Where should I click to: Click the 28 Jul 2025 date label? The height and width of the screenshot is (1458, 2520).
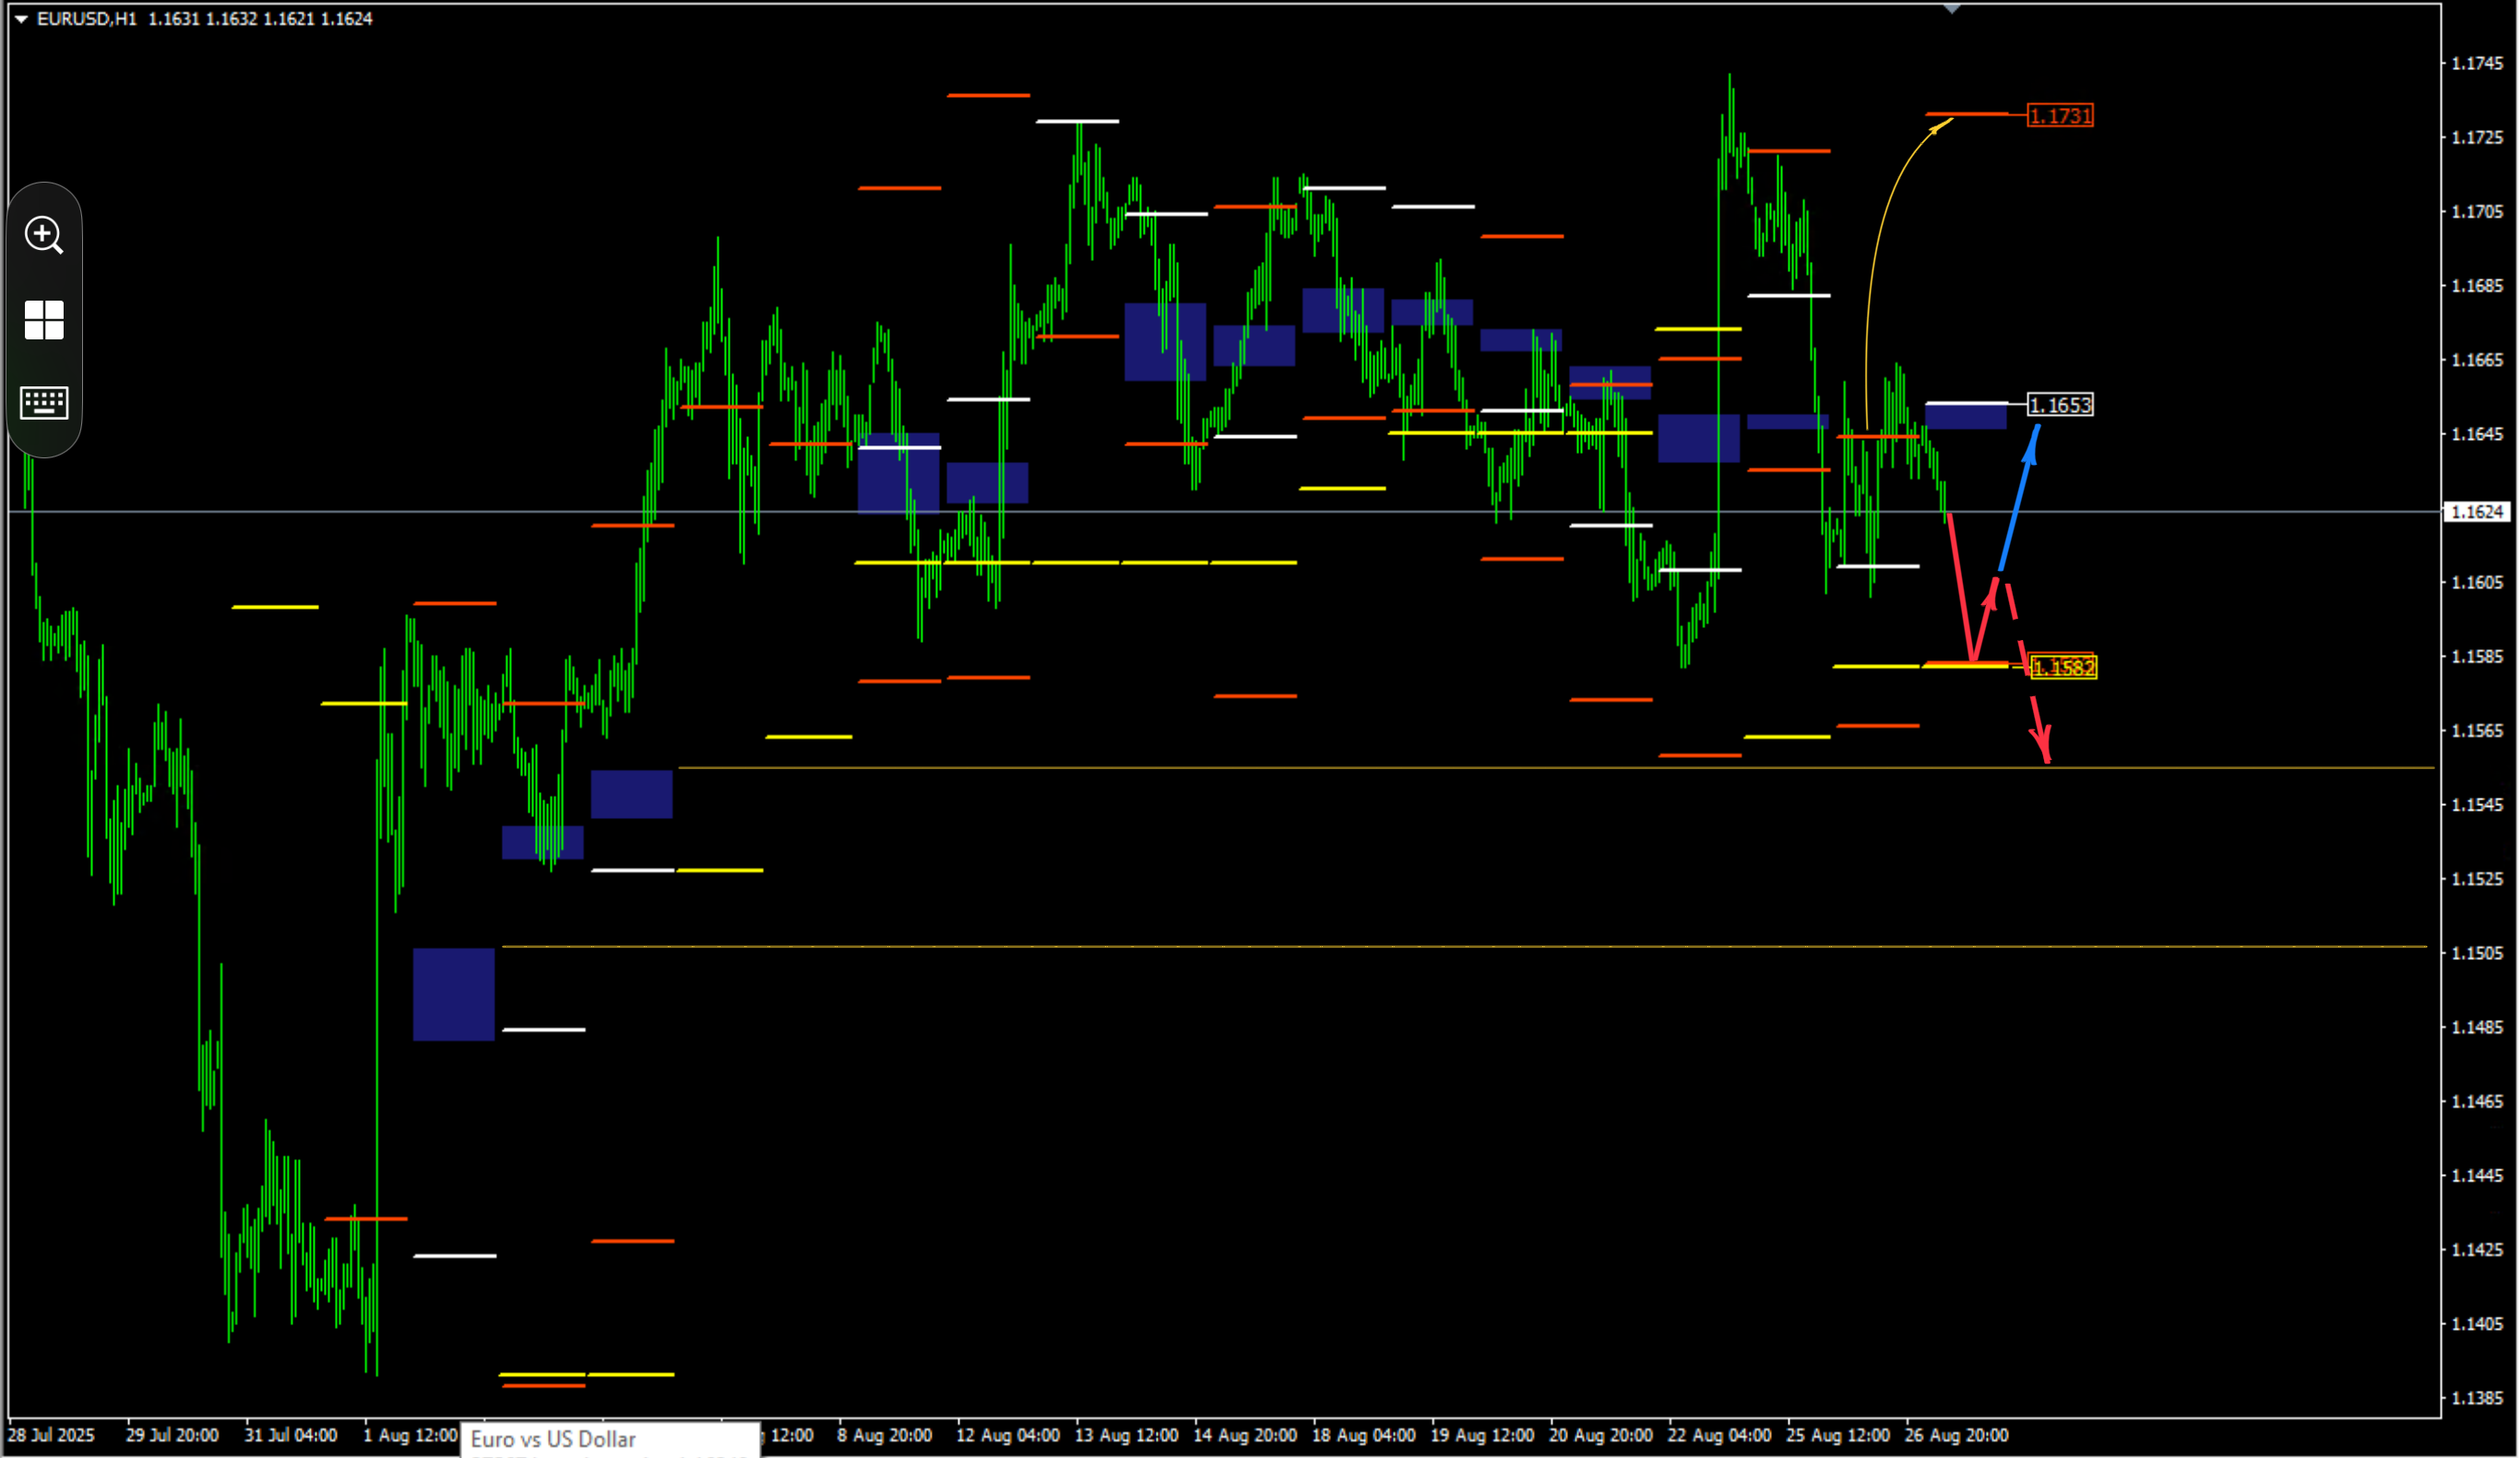(x=51, y=1435)
